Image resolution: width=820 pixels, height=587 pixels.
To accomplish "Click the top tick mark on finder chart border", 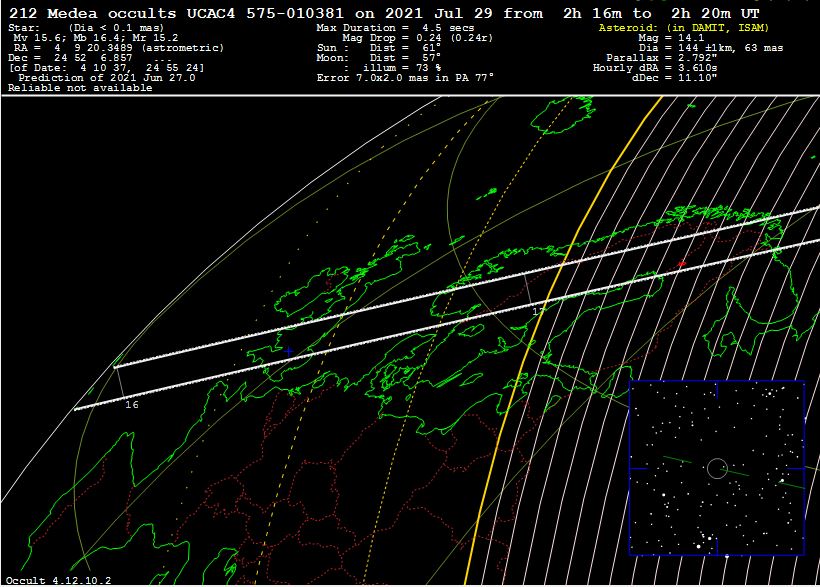I will (717, 389).
